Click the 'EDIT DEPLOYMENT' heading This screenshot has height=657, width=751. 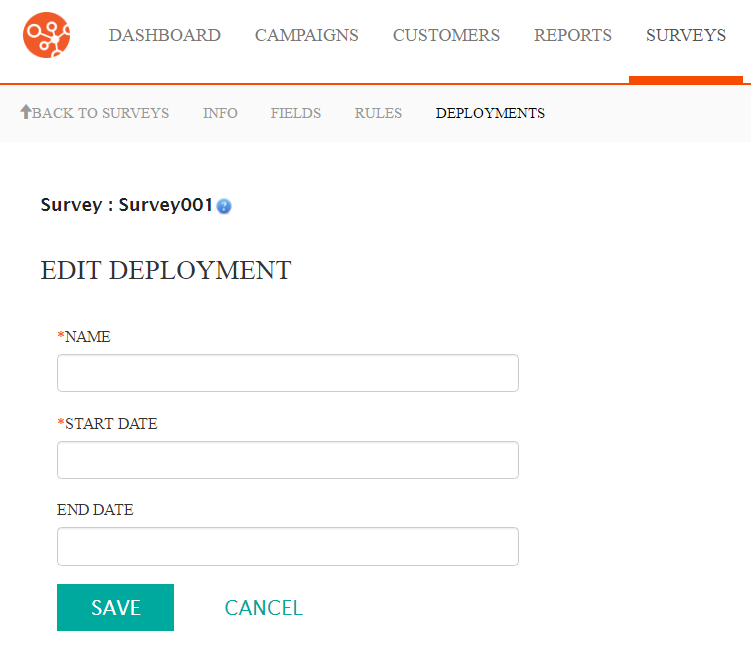click(x=166, y=270)
